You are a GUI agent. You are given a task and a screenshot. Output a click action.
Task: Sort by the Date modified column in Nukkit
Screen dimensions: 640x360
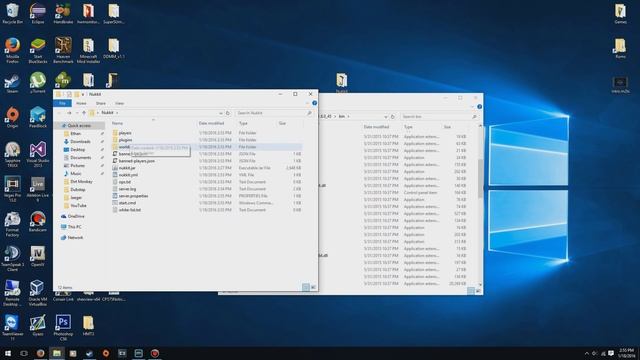(x=211, y=123)
